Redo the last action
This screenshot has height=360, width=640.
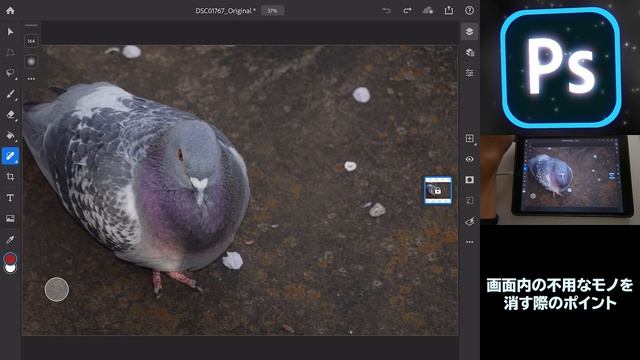click(407, 11)
